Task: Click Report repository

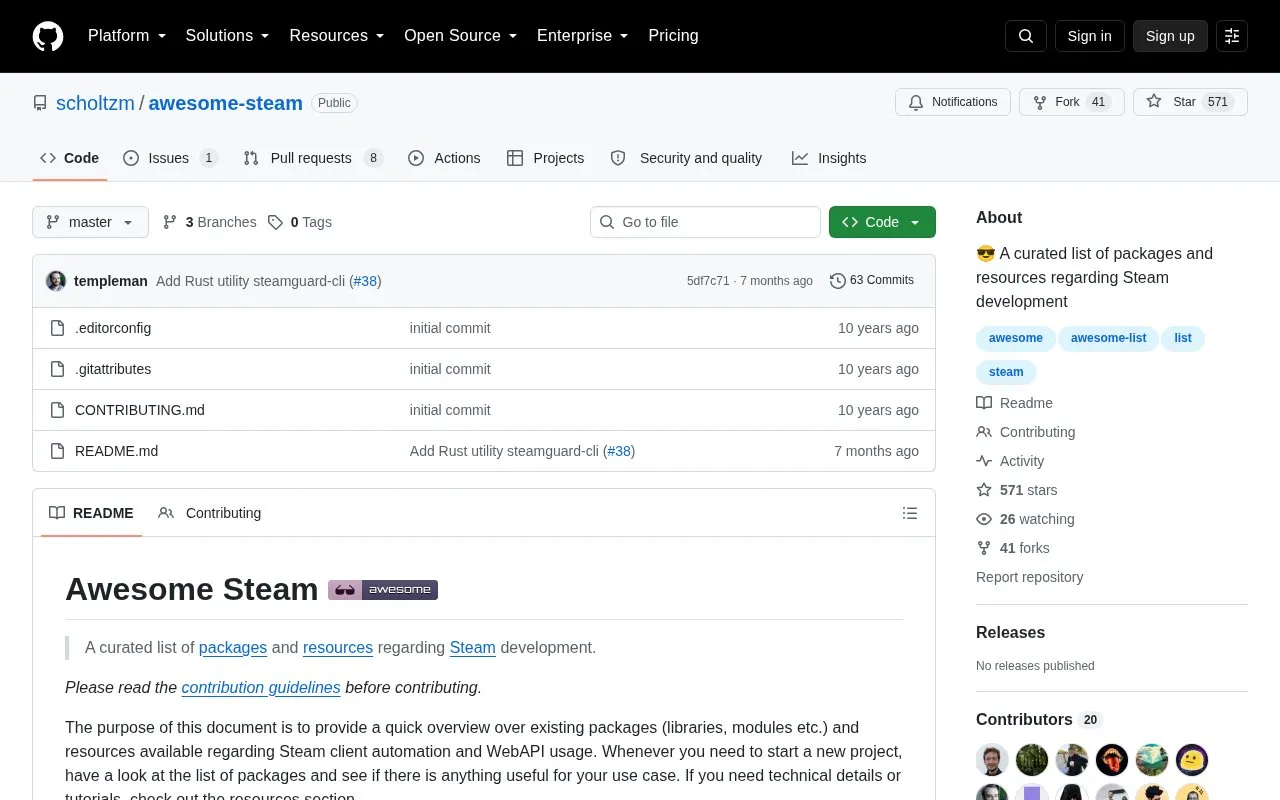Action: pyautogui.click(x=1029, y=577)
